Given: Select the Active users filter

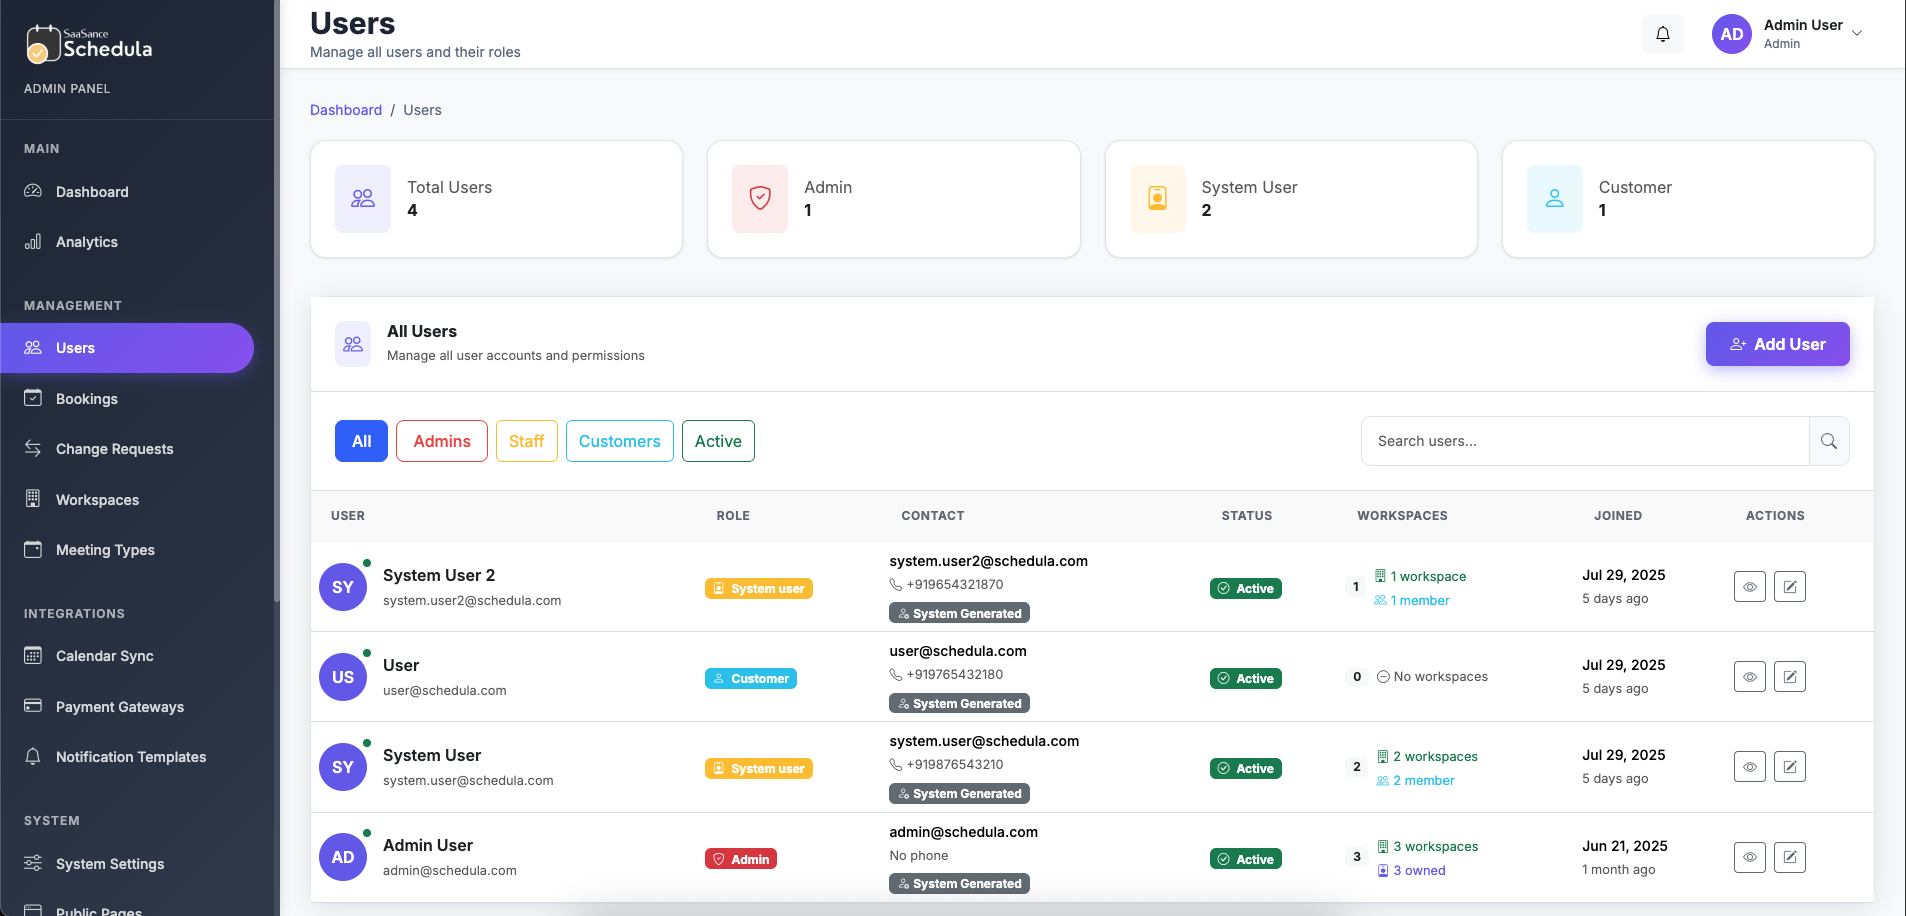Looking at the screenshot, I should click(717, 440).
